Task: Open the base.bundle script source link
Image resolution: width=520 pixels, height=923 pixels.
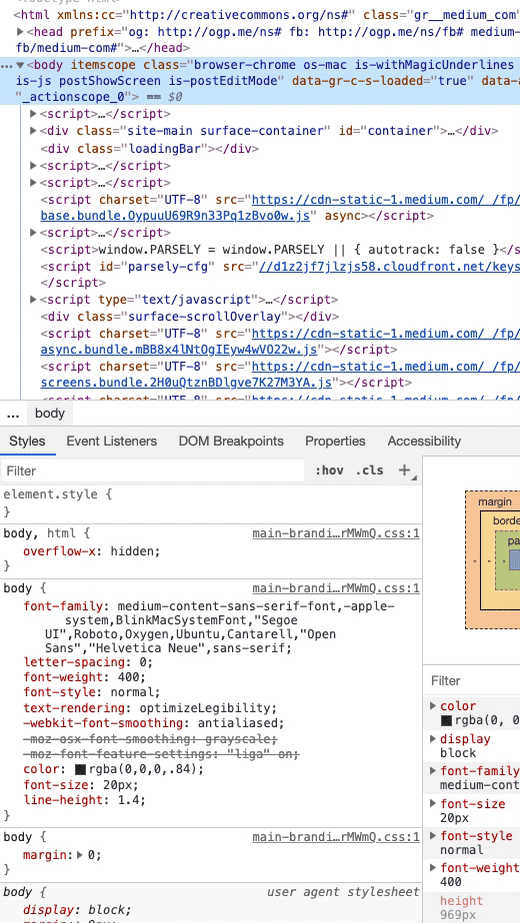Action: click(175, 215)
